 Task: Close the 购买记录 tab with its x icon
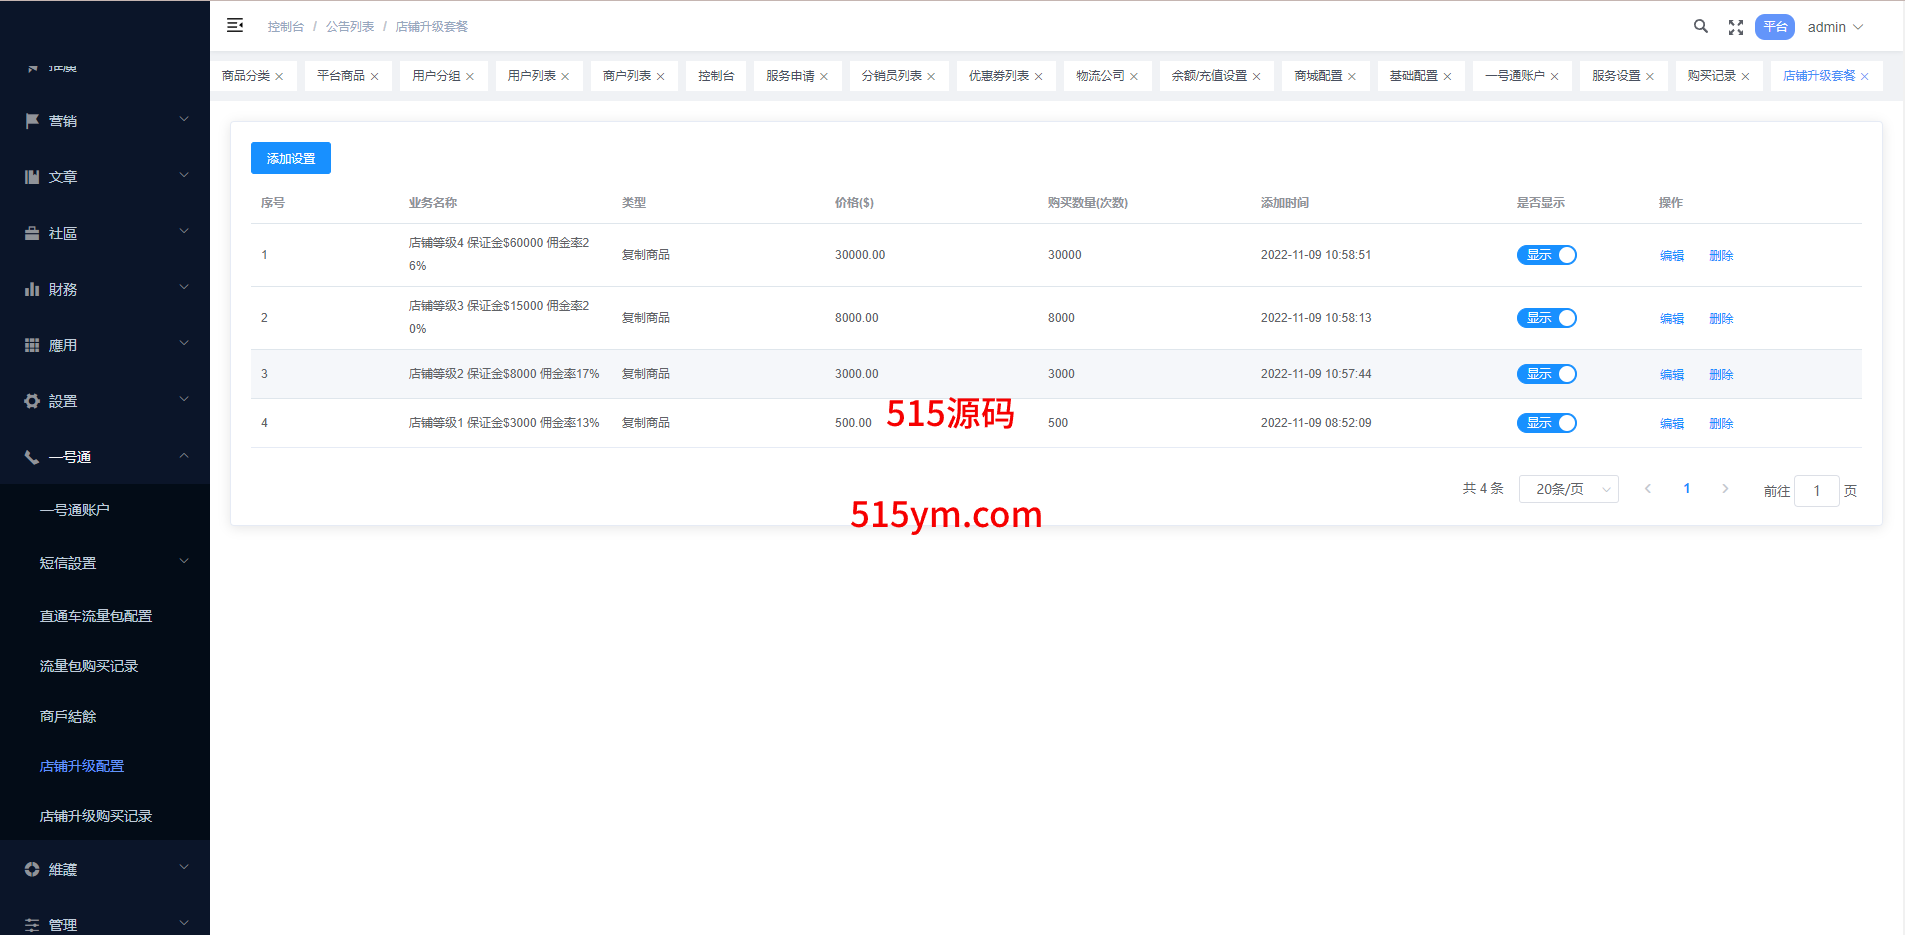pos(1746,77)
